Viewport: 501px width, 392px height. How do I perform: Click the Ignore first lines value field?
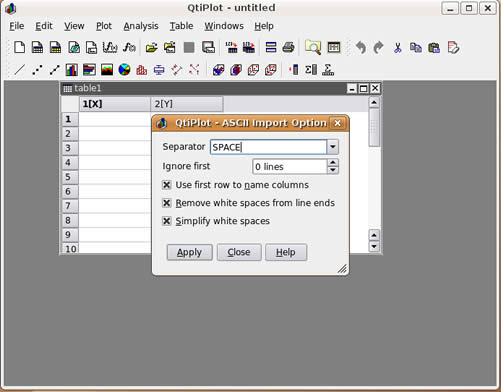click(x=290, y=166)
